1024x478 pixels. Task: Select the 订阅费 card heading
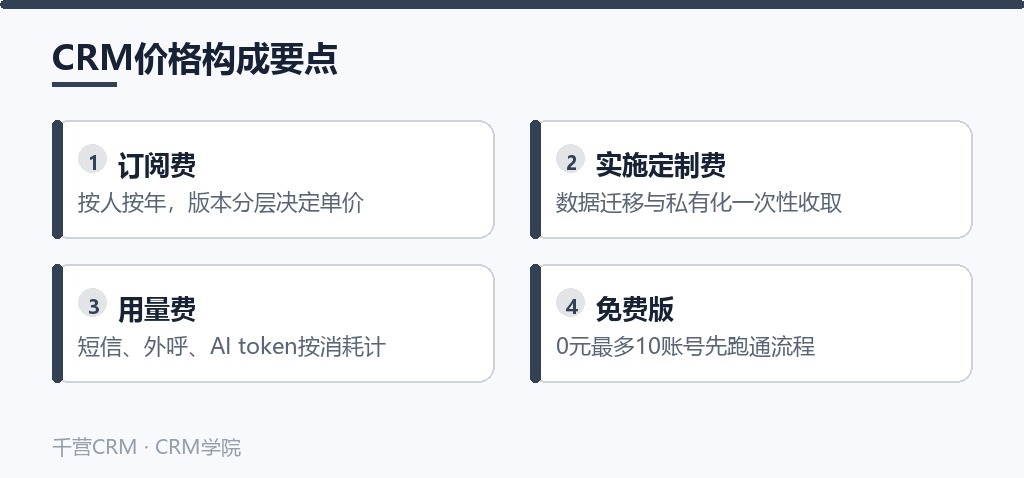point(157,165)
